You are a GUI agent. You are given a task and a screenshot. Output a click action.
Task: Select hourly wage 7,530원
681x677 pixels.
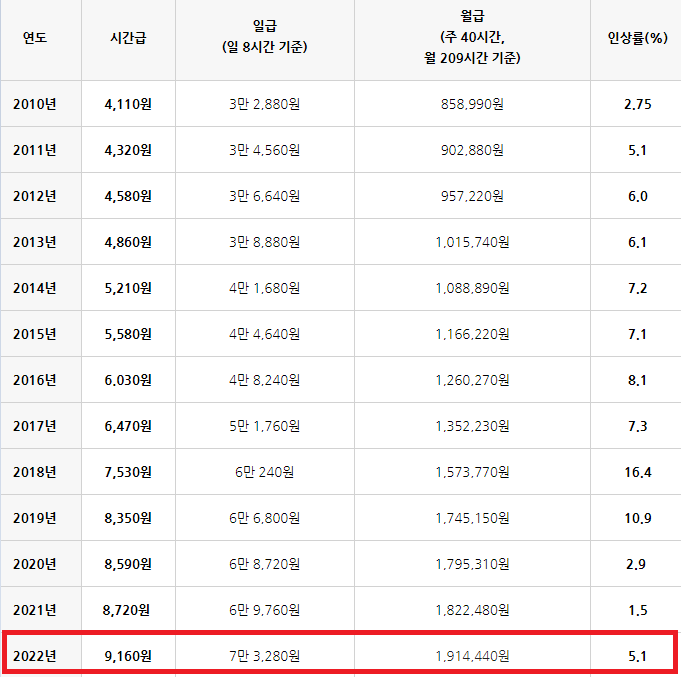point(128,472)
